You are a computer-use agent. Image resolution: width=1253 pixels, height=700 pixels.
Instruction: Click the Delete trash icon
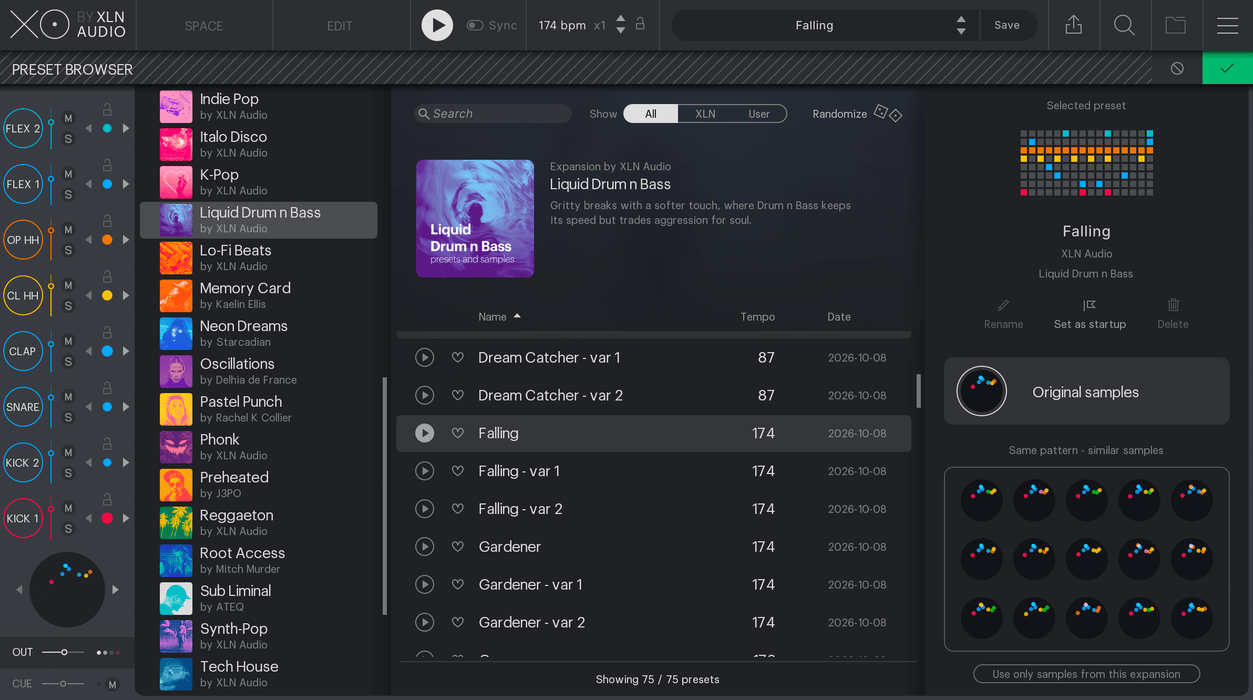(x=1173, y=305)
